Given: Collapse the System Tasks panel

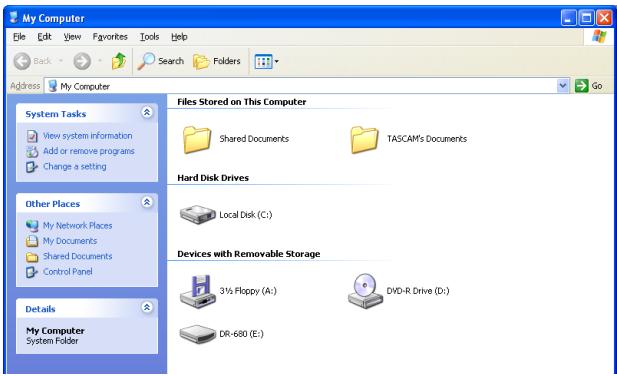Looking at the screenshot, I should coord(147,112).
